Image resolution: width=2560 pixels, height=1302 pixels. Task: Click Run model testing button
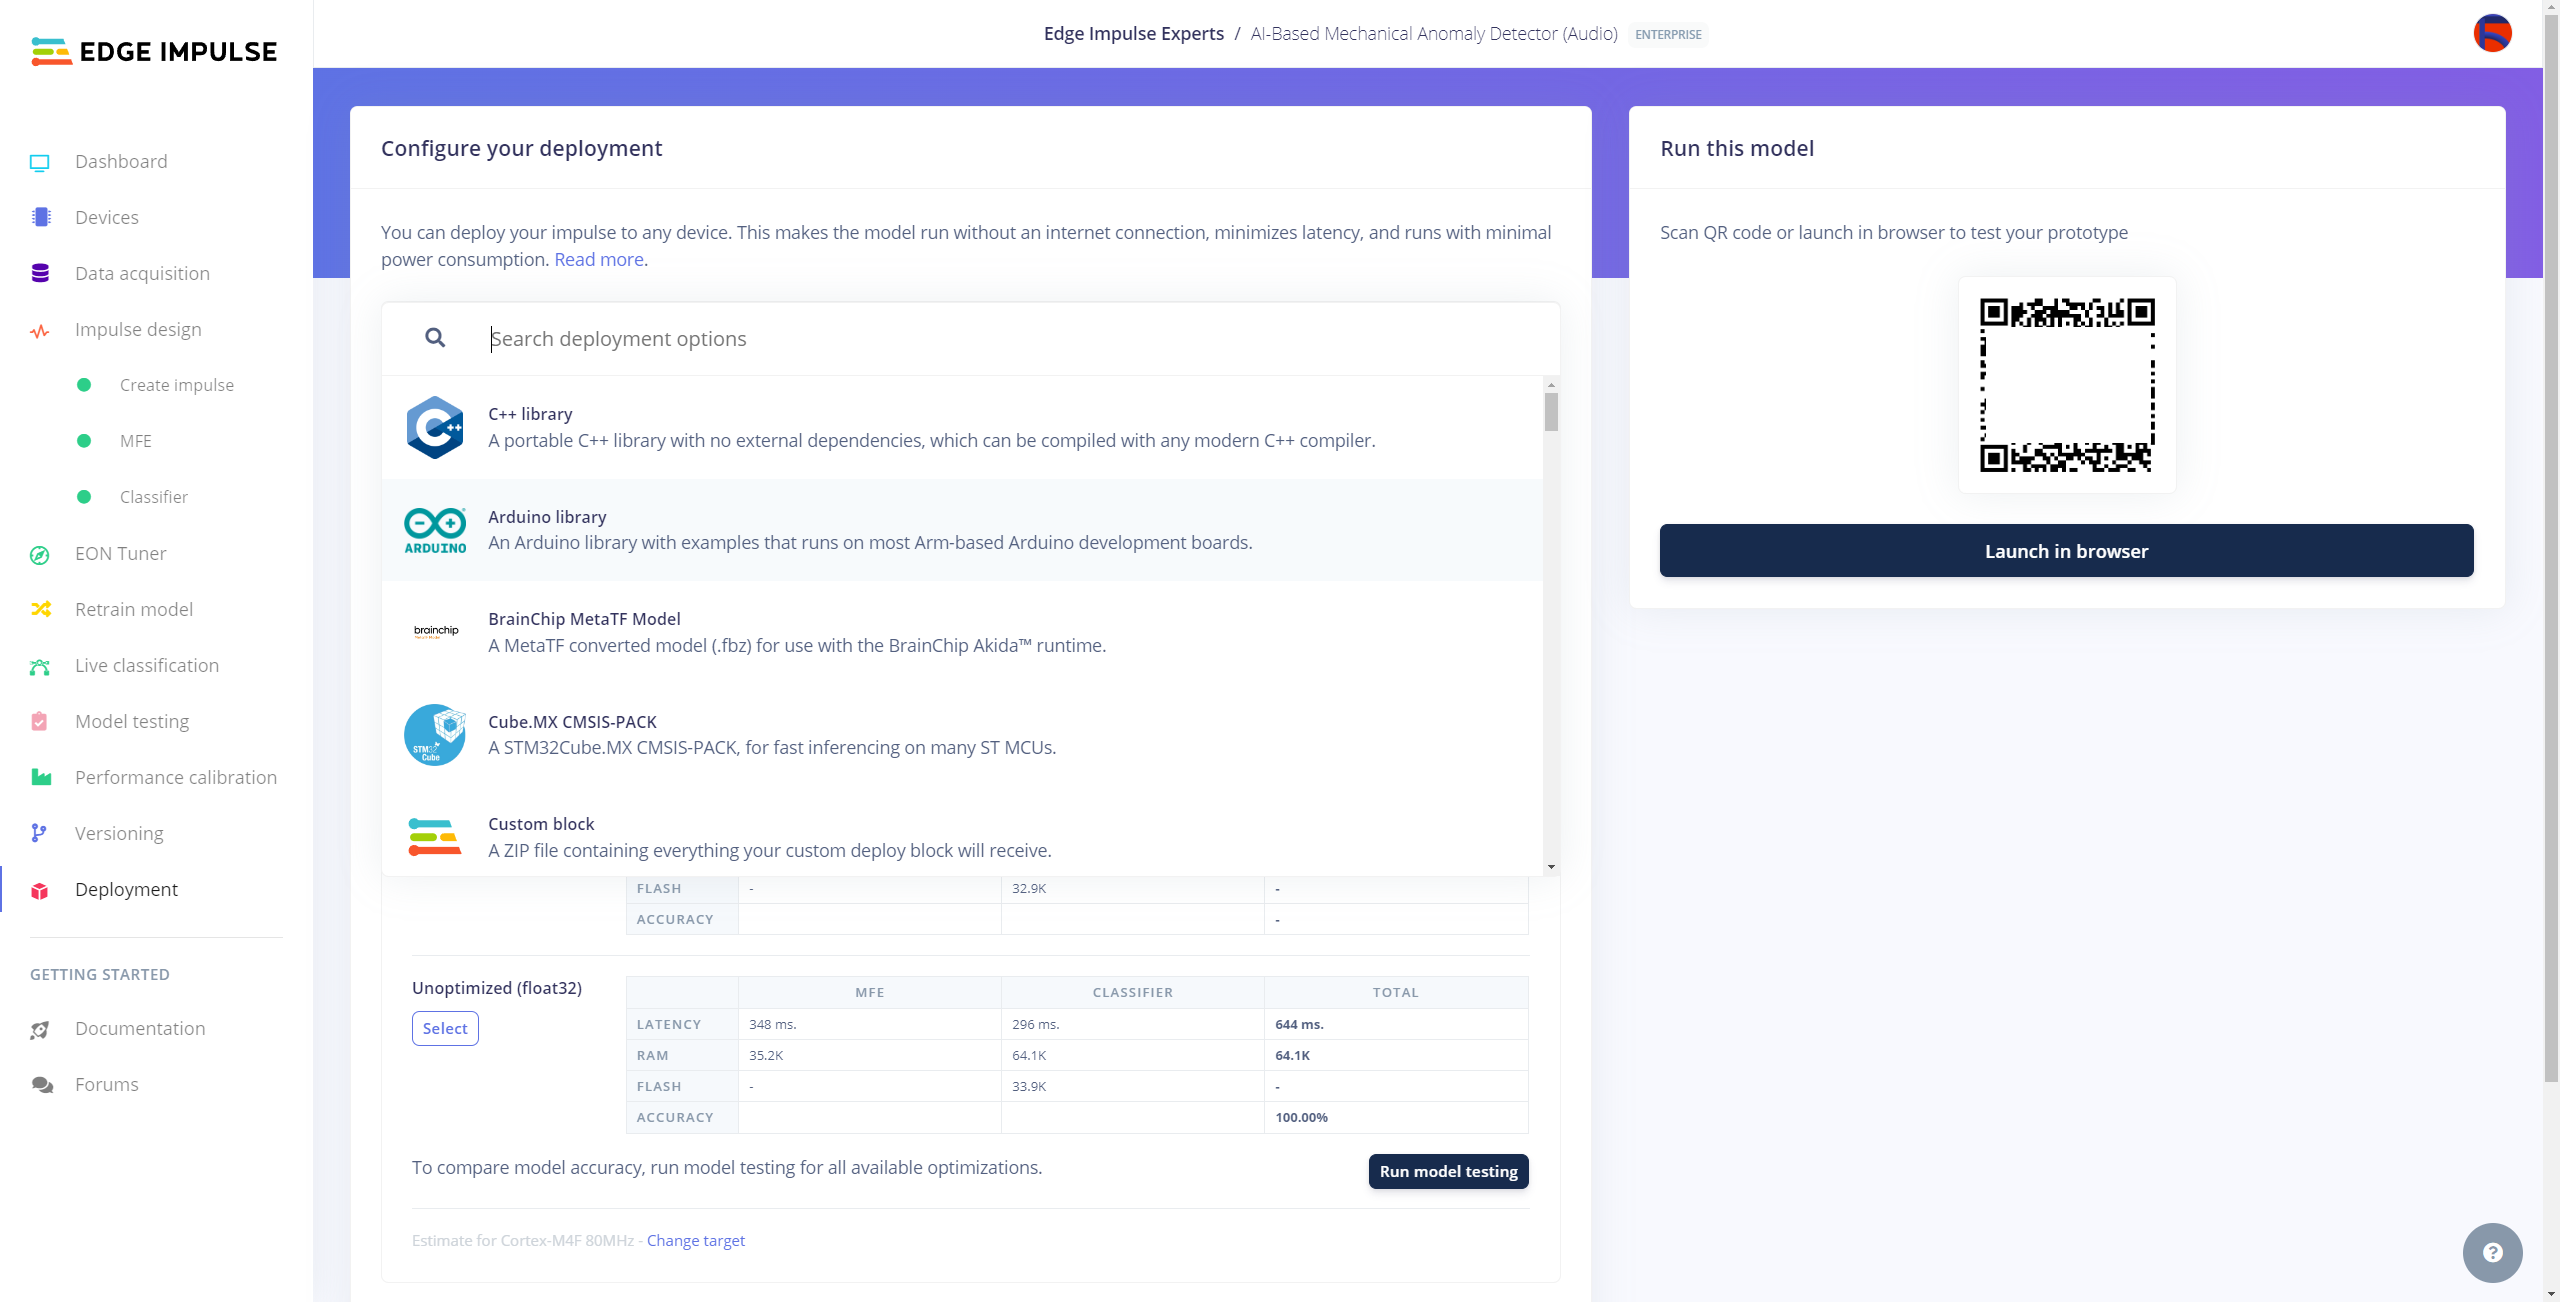[1448, 1171]
